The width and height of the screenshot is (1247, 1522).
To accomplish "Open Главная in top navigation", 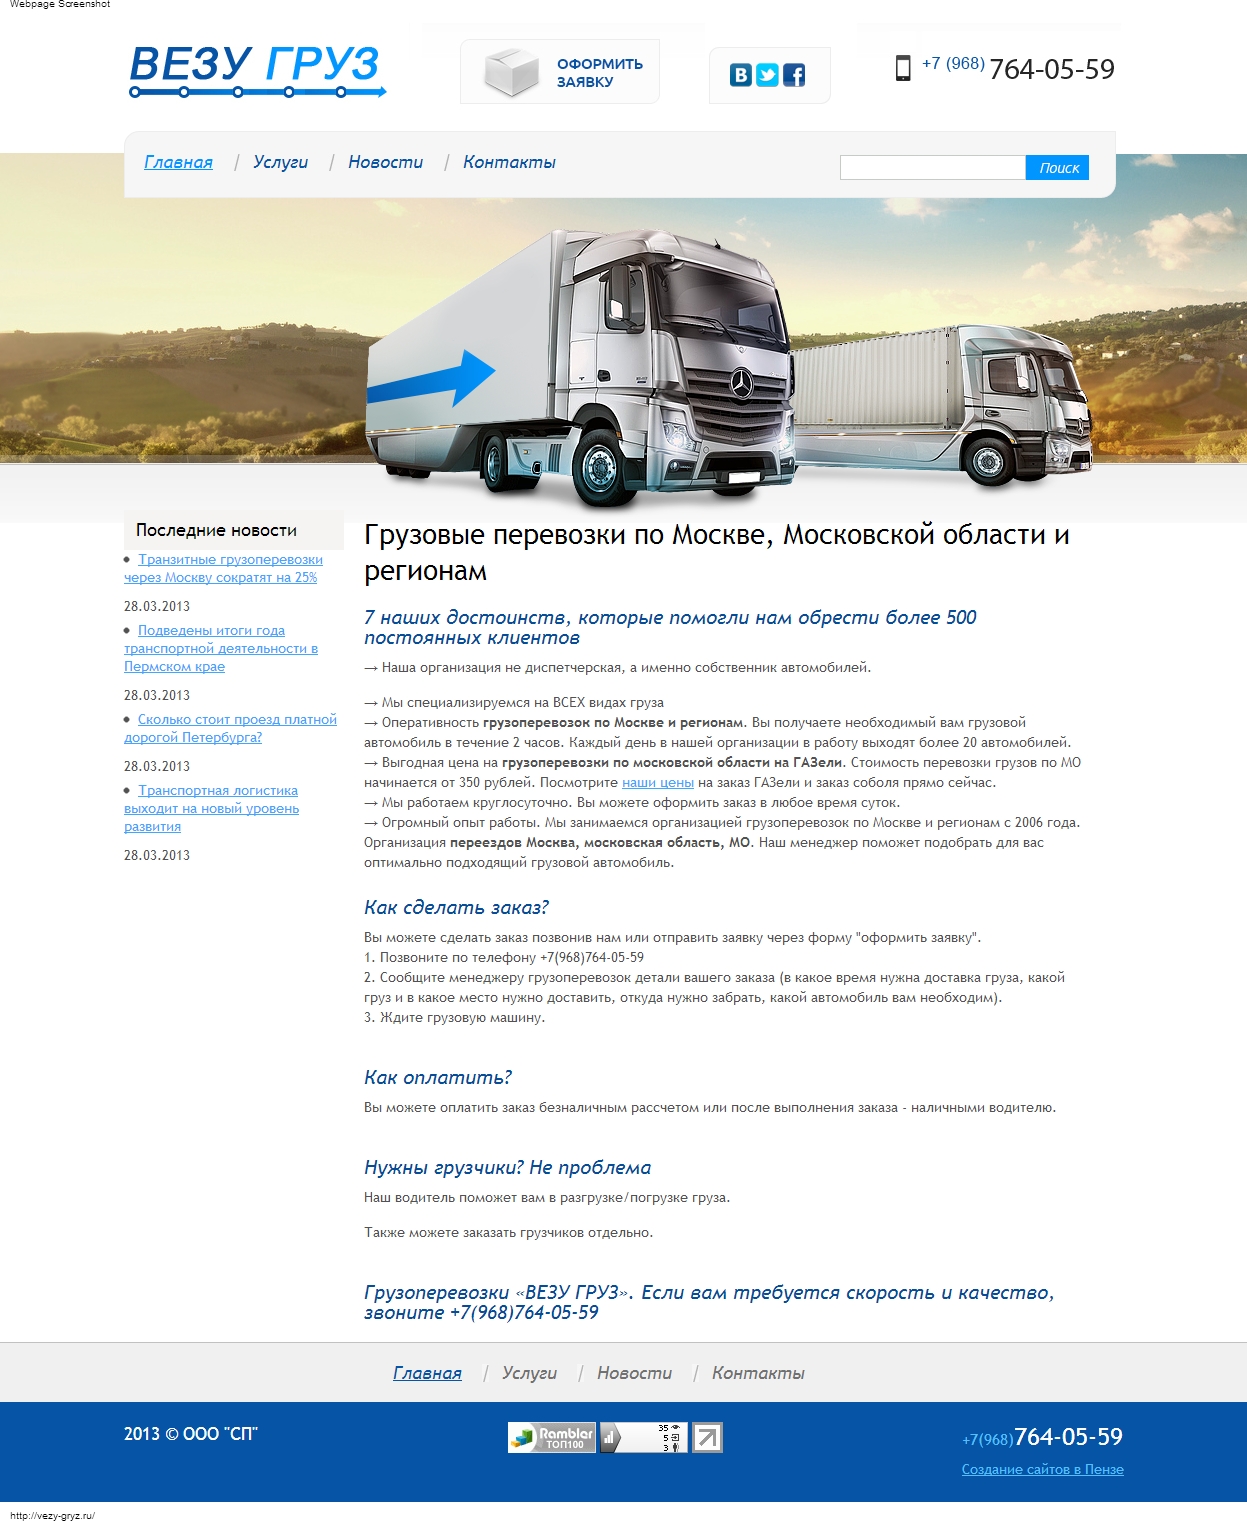I will pyautogui.click(x=178, y=162).
